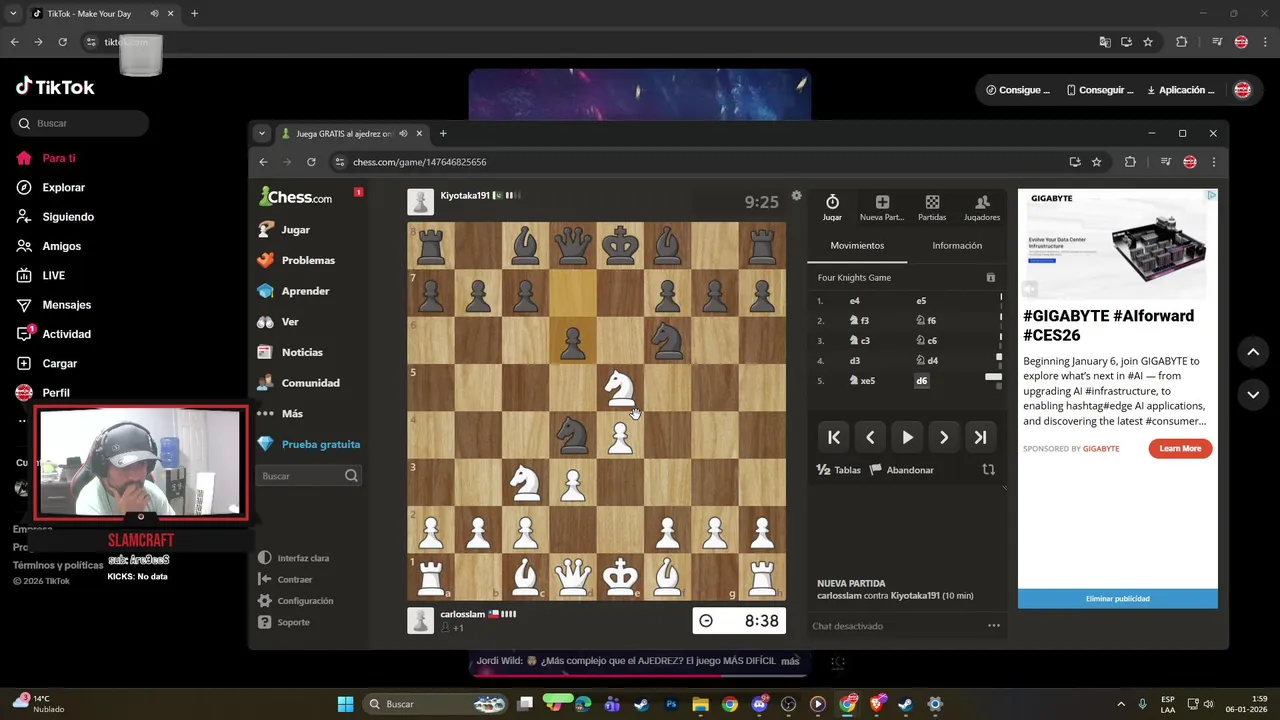
Task: Open TikTok Actividad in sidebar
Action: point(54,334)
